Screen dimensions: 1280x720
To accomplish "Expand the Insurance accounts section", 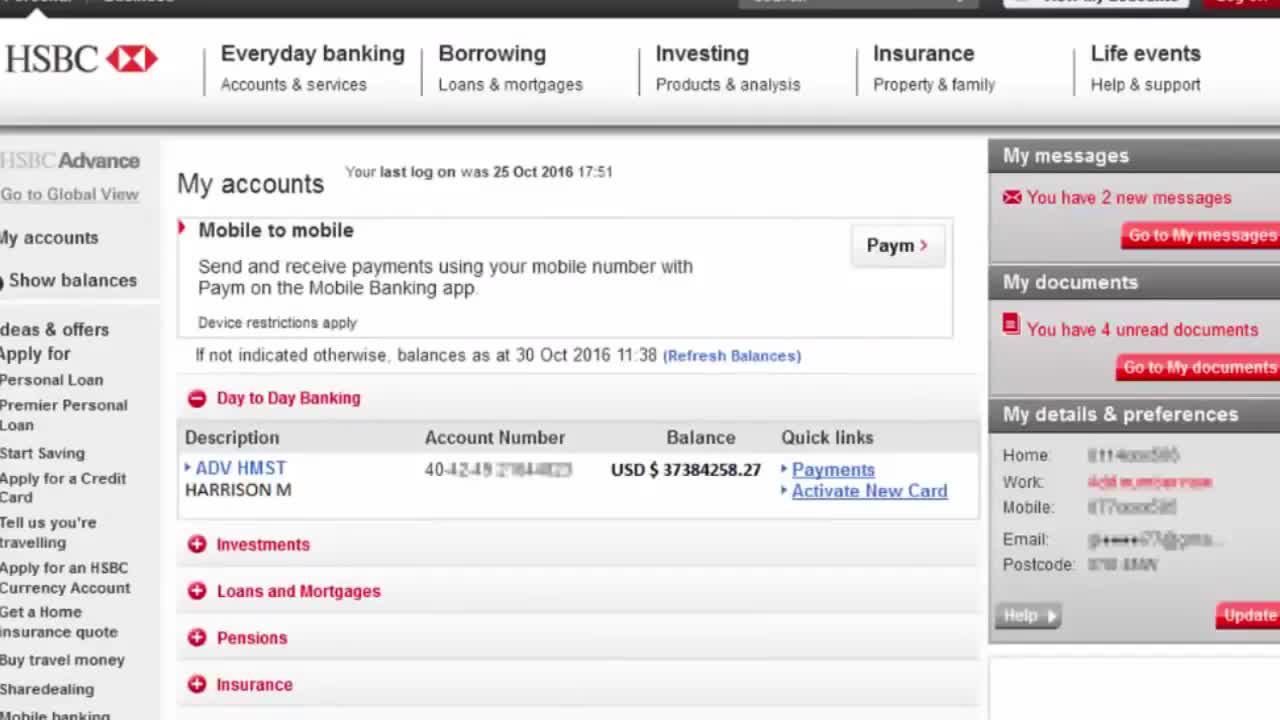I will [x=197, y=685].
